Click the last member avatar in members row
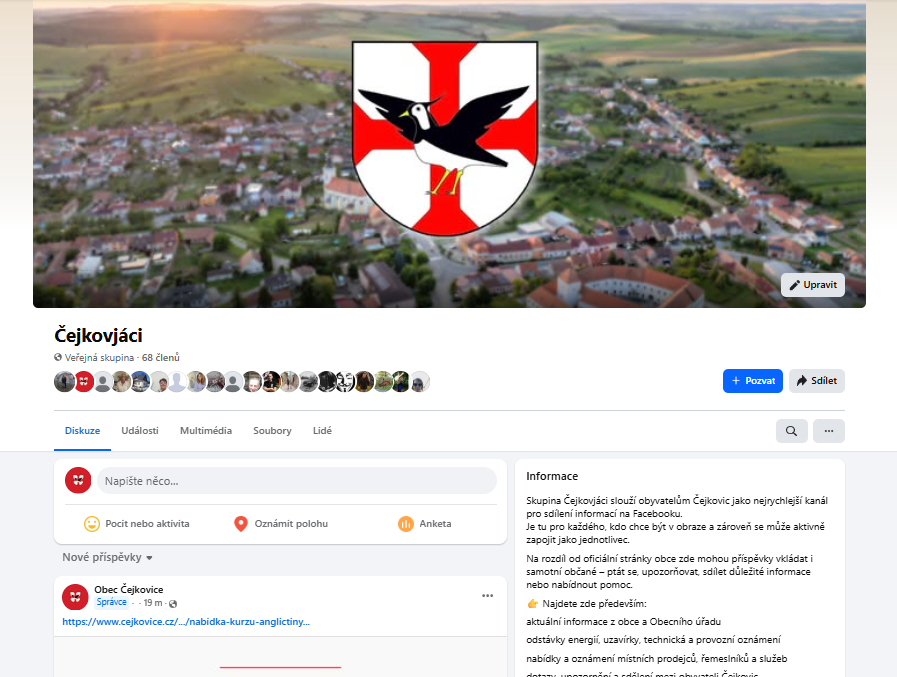 click(419, 382)
